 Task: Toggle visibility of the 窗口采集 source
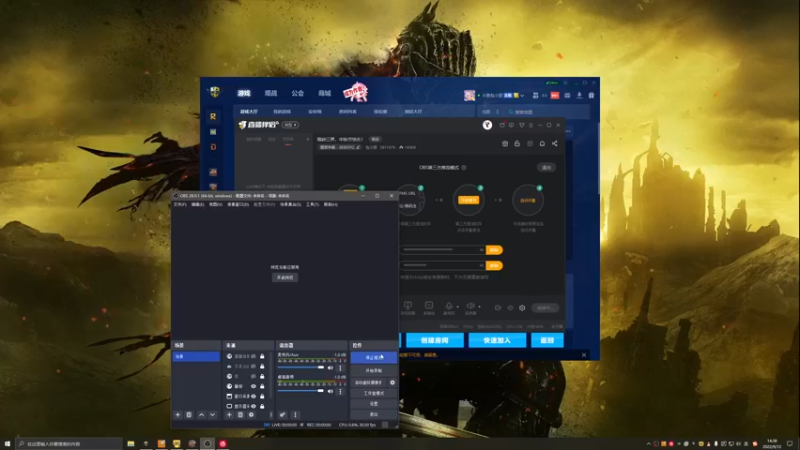pyautogui.click(x=253, y=396)
